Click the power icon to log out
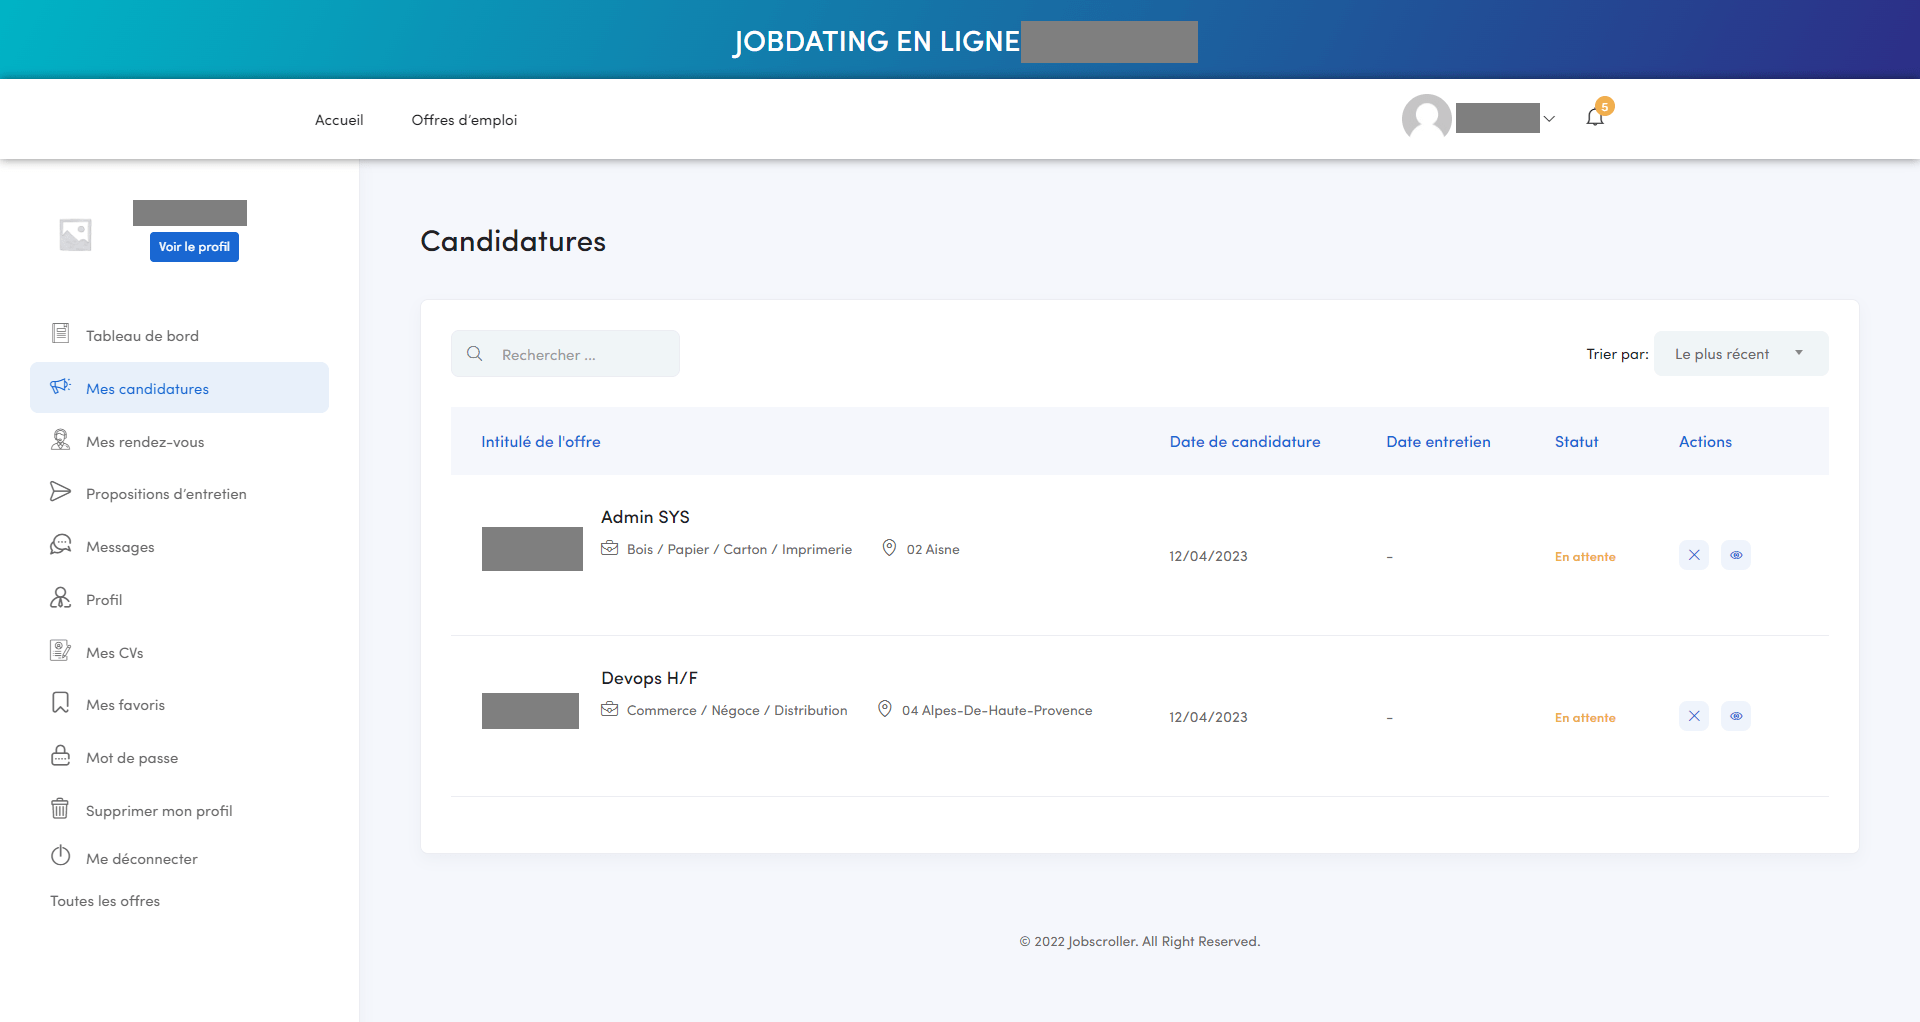 (60, 857)
